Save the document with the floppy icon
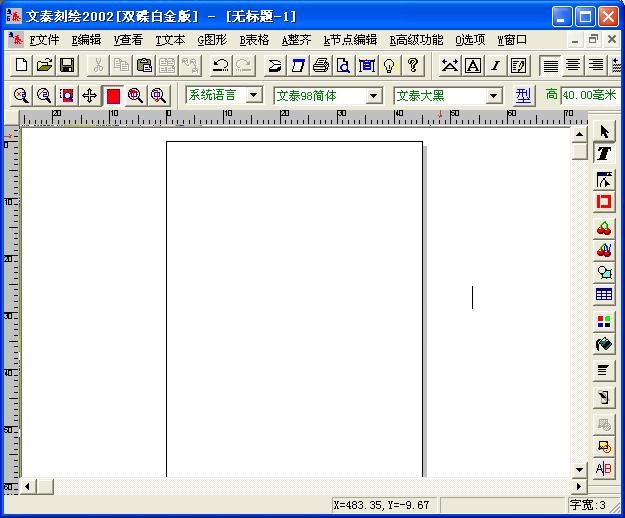Viewport: 625px width, 518px height. tap(67, 65)
